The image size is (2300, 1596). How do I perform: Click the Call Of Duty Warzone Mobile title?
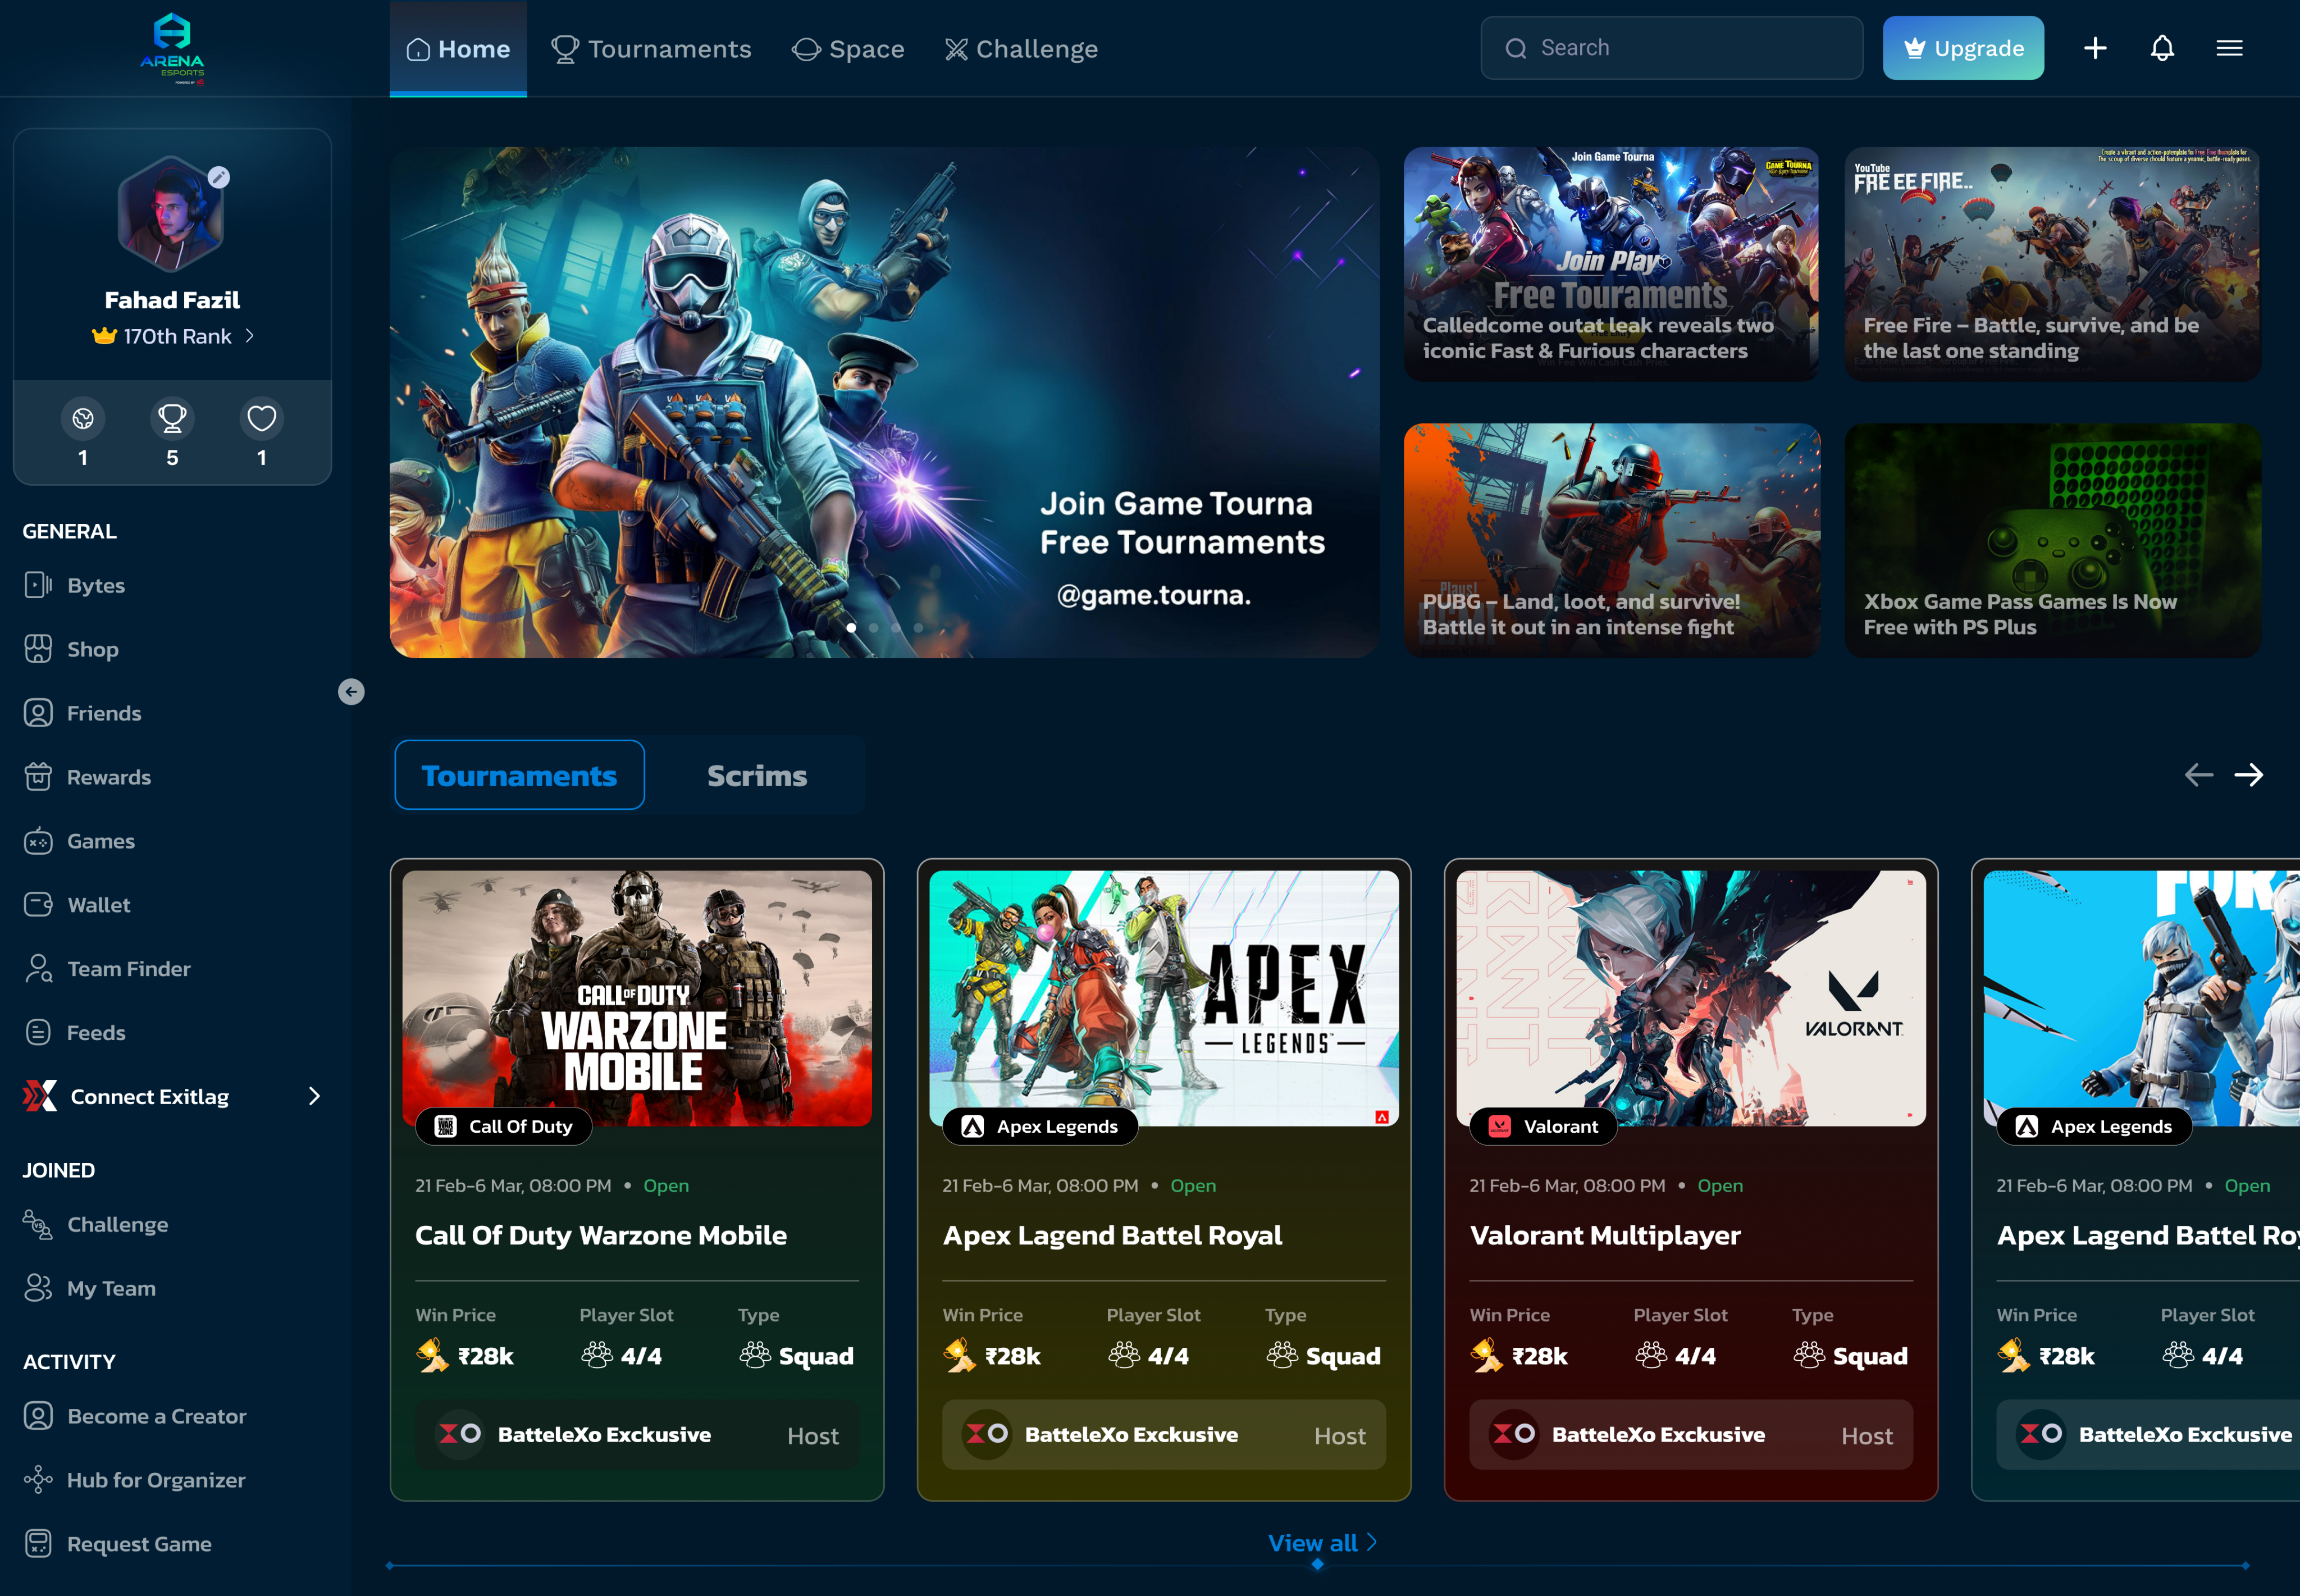point(601,1236)
